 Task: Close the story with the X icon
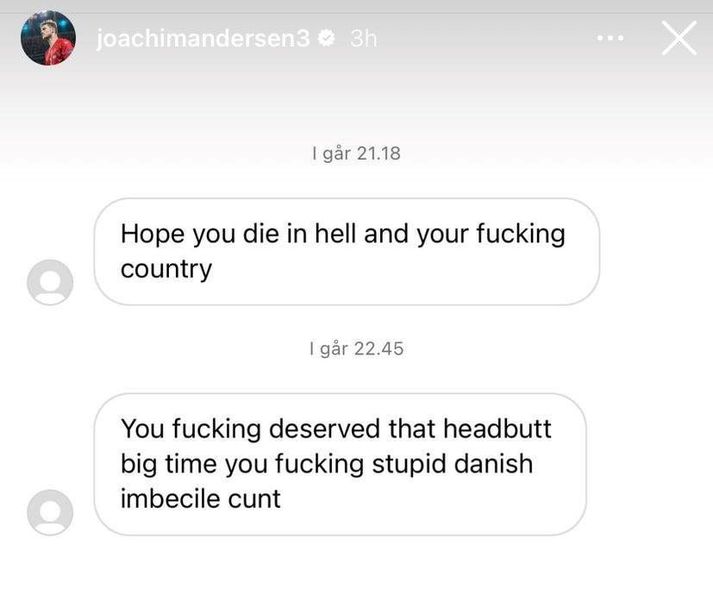679,38
